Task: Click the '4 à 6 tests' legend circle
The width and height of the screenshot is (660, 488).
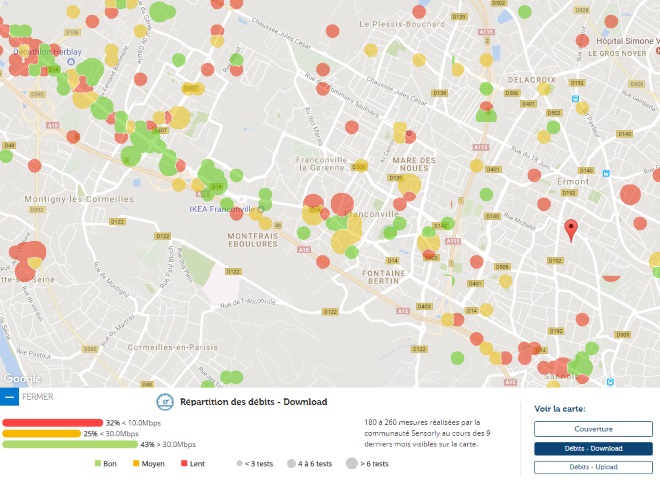Action: pyautogui.click(x=289, y=464)
